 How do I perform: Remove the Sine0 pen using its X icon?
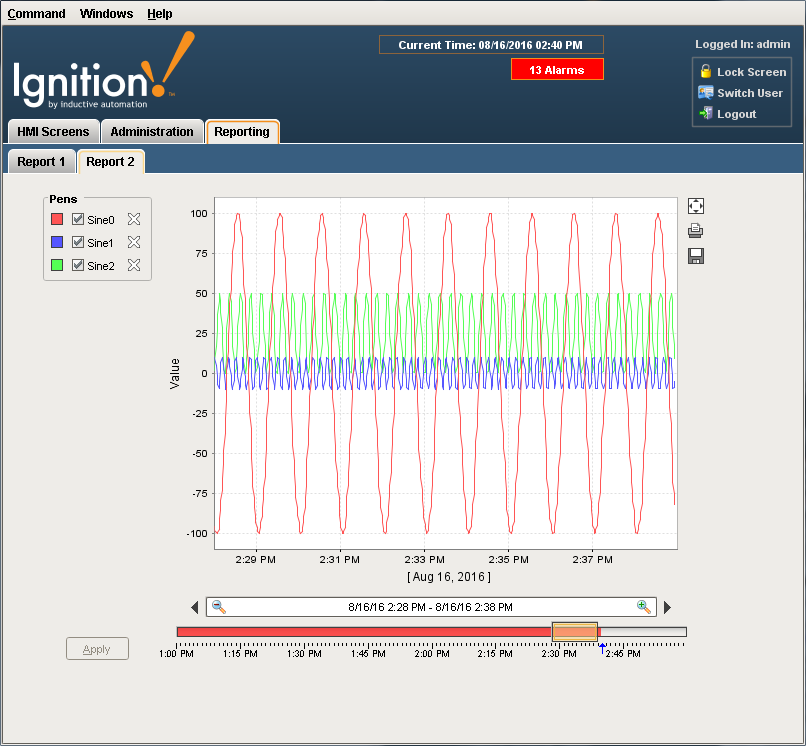(x=135, y=219)
